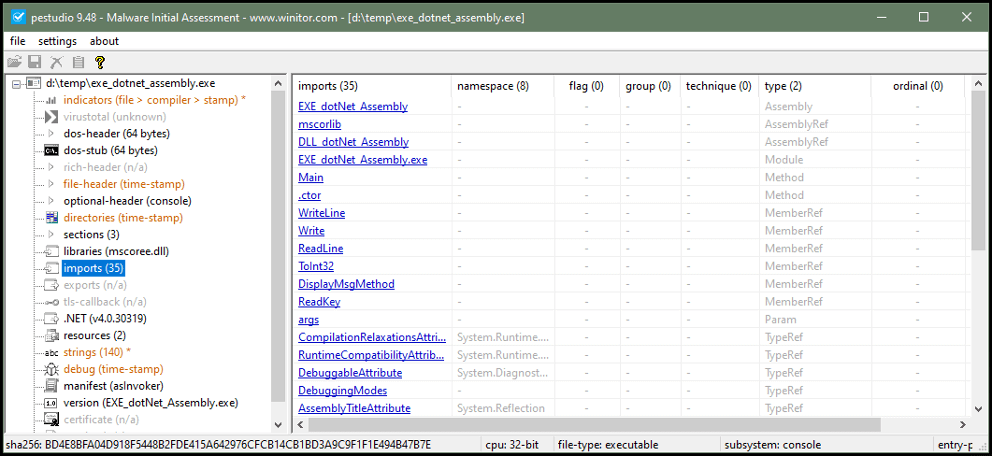
Task: Click the pestudio checkmark app icon in title bar
Action: click(19, 17)
